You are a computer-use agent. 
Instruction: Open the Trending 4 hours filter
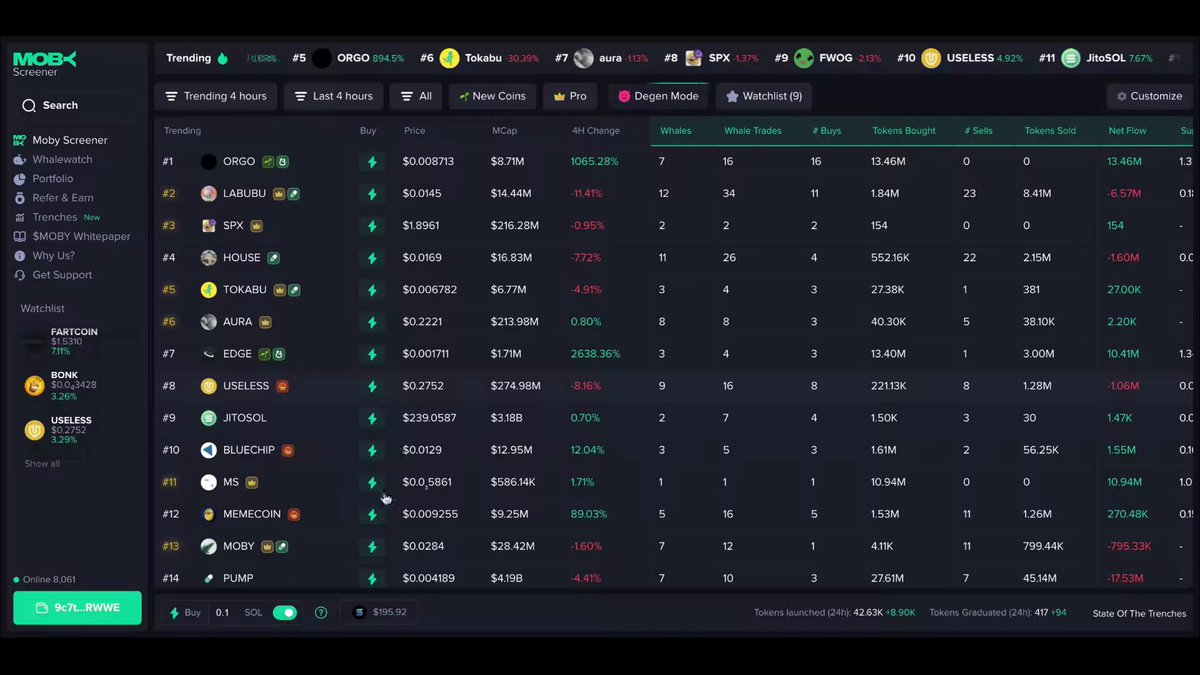tap(215, 96)
